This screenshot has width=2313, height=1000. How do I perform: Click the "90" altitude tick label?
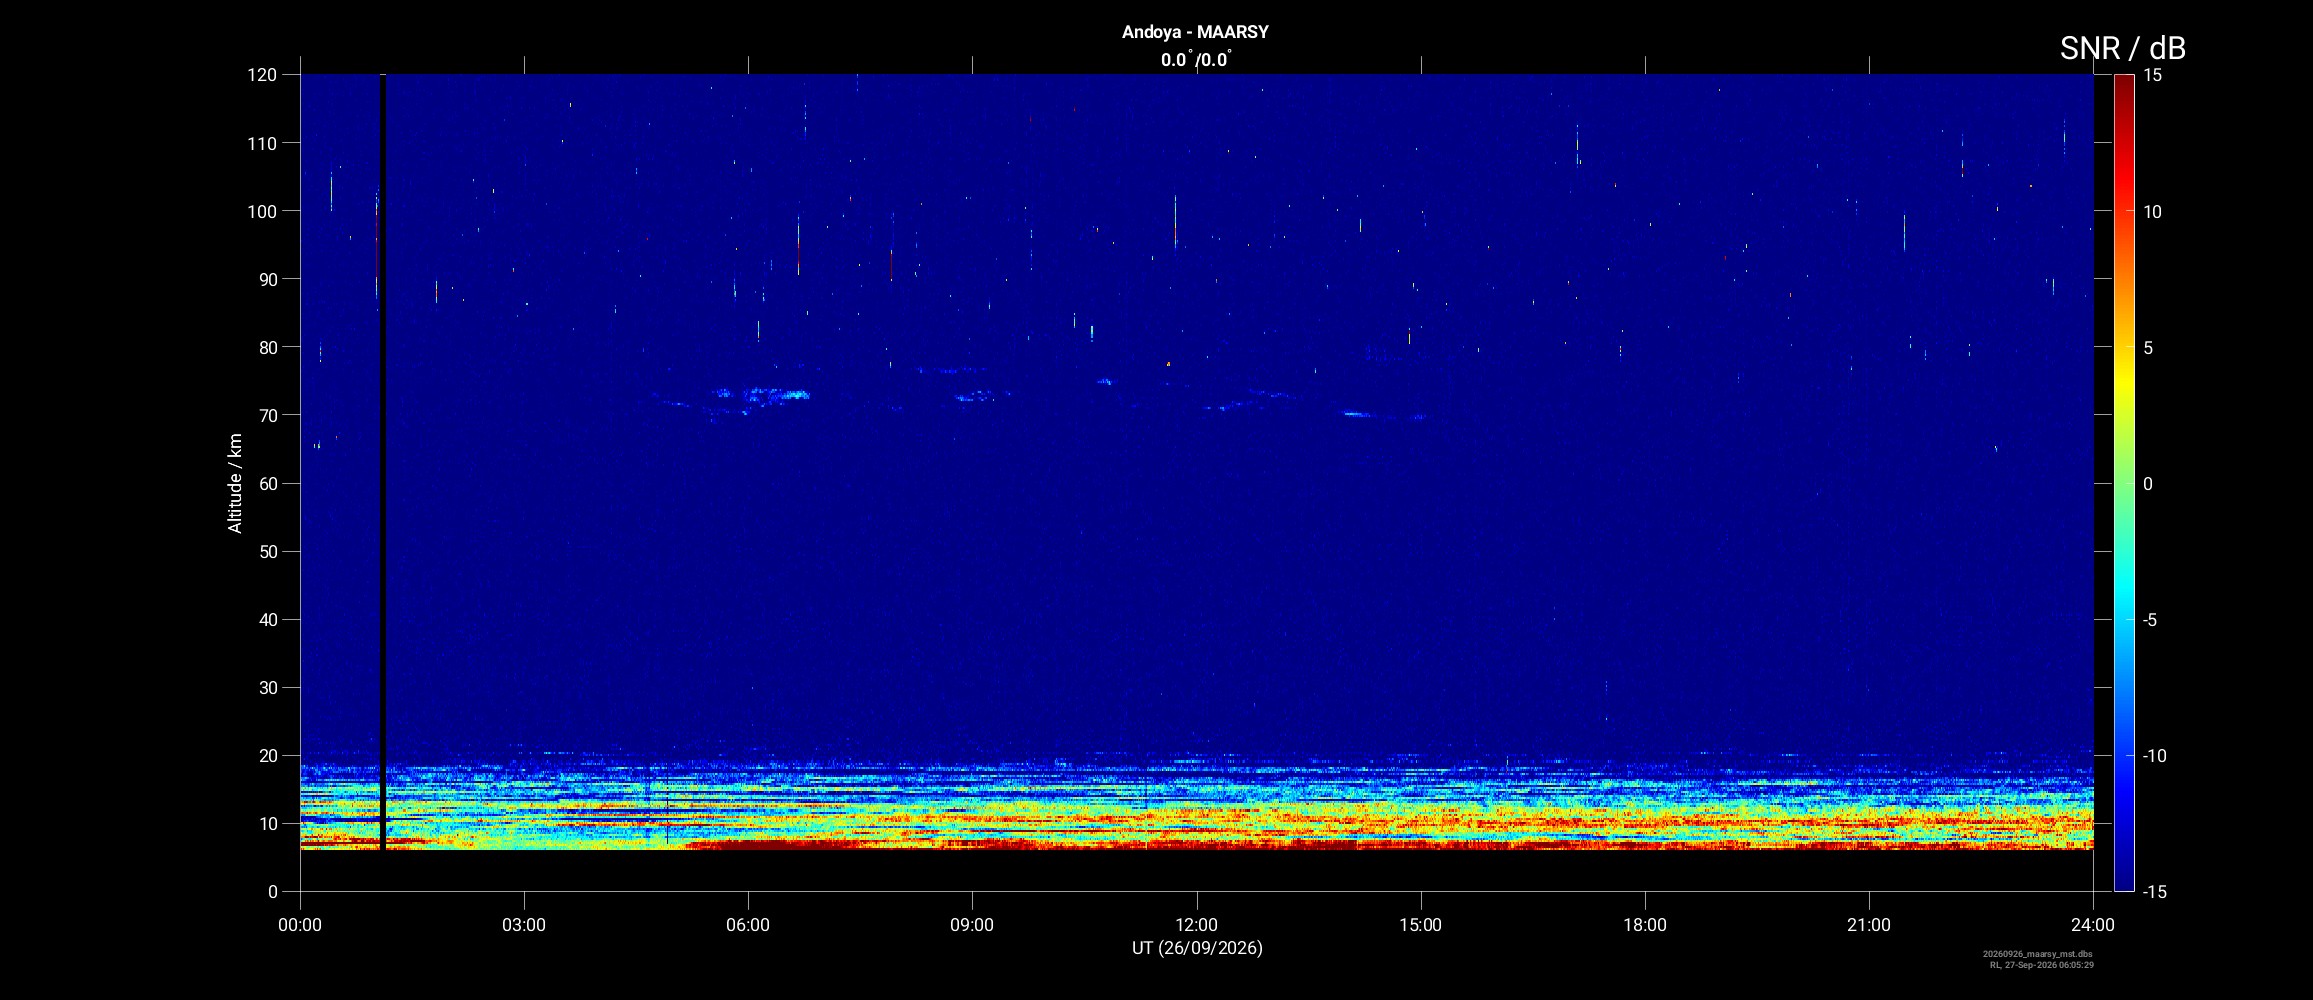point(268,279)
